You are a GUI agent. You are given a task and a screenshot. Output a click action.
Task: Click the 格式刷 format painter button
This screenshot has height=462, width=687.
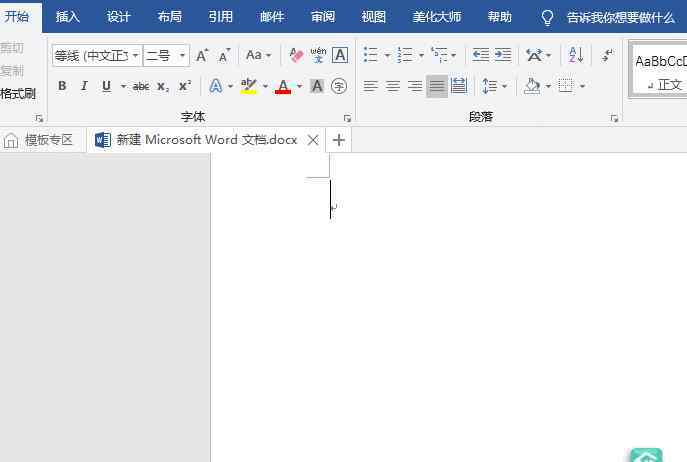(x=18, y=94)
